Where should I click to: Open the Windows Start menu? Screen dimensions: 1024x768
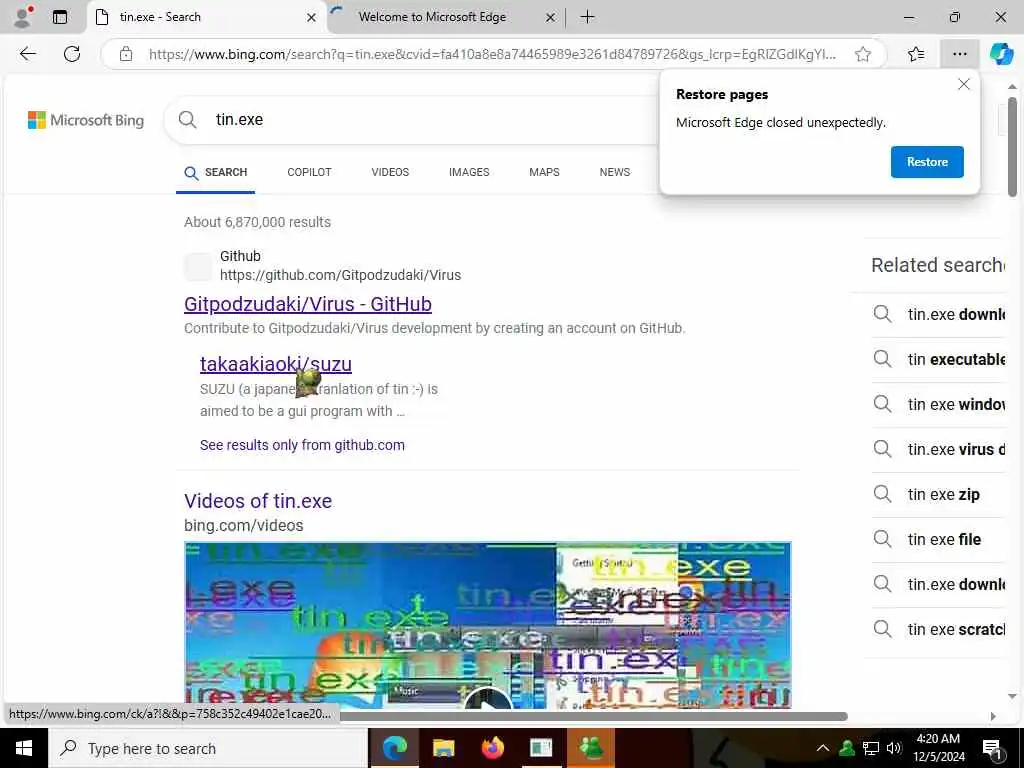tap(24, 748)
